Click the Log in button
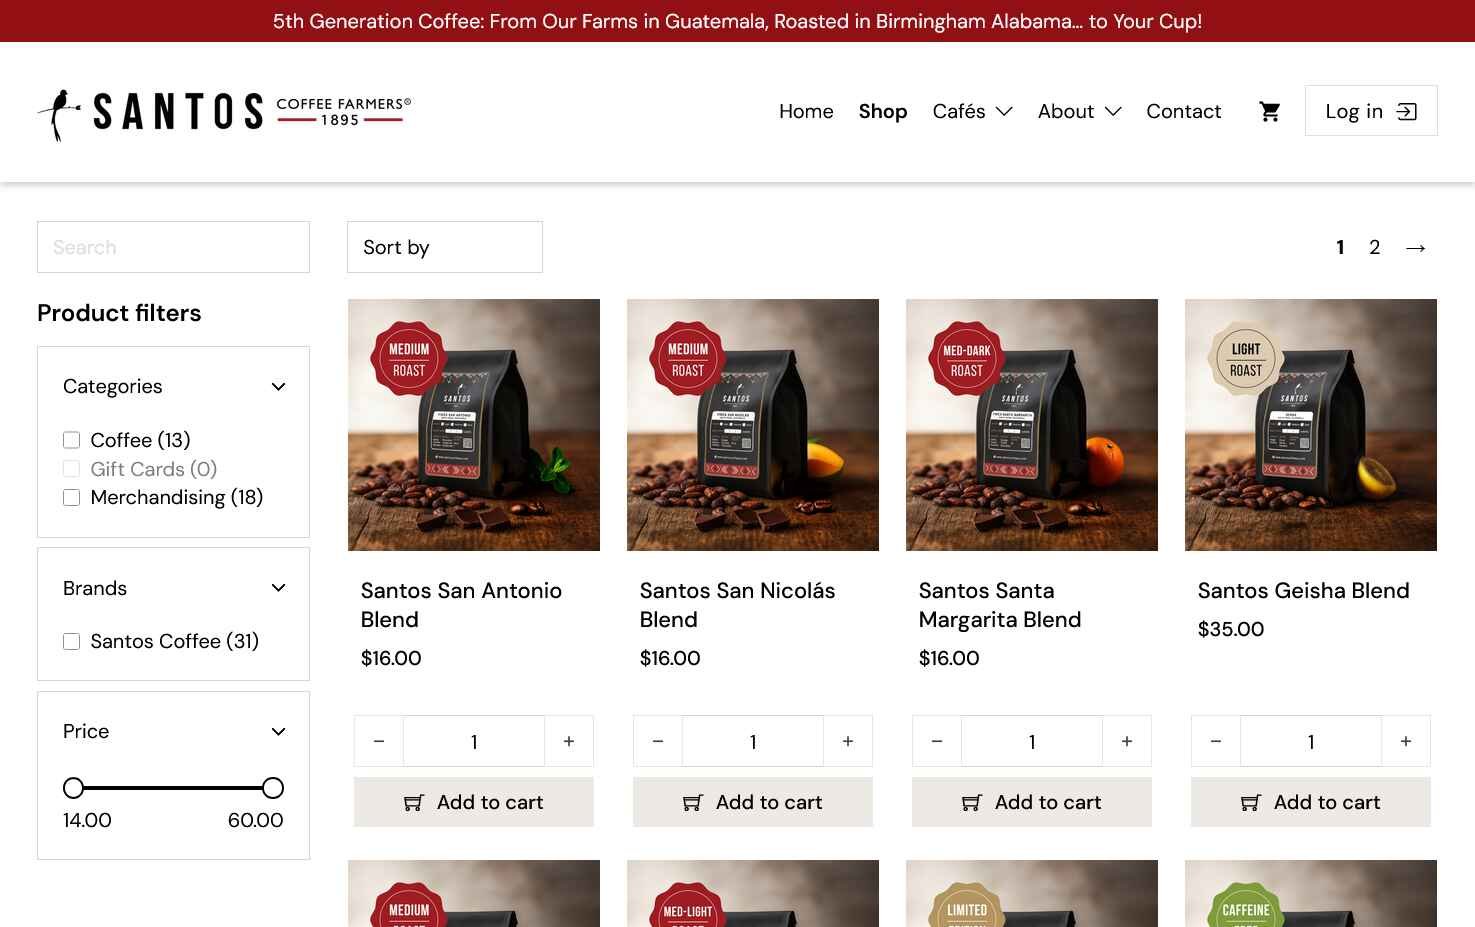 pyautogui.click(x=1370, y=111)
